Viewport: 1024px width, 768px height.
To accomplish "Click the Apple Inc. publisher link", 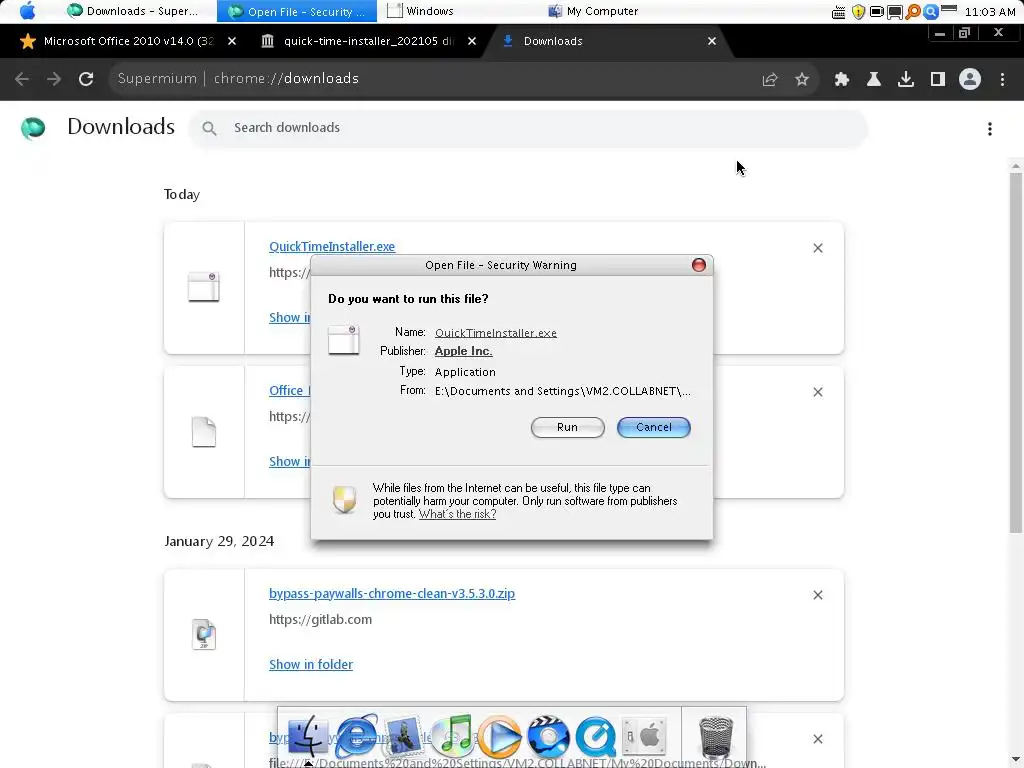I will coord(463,351).
